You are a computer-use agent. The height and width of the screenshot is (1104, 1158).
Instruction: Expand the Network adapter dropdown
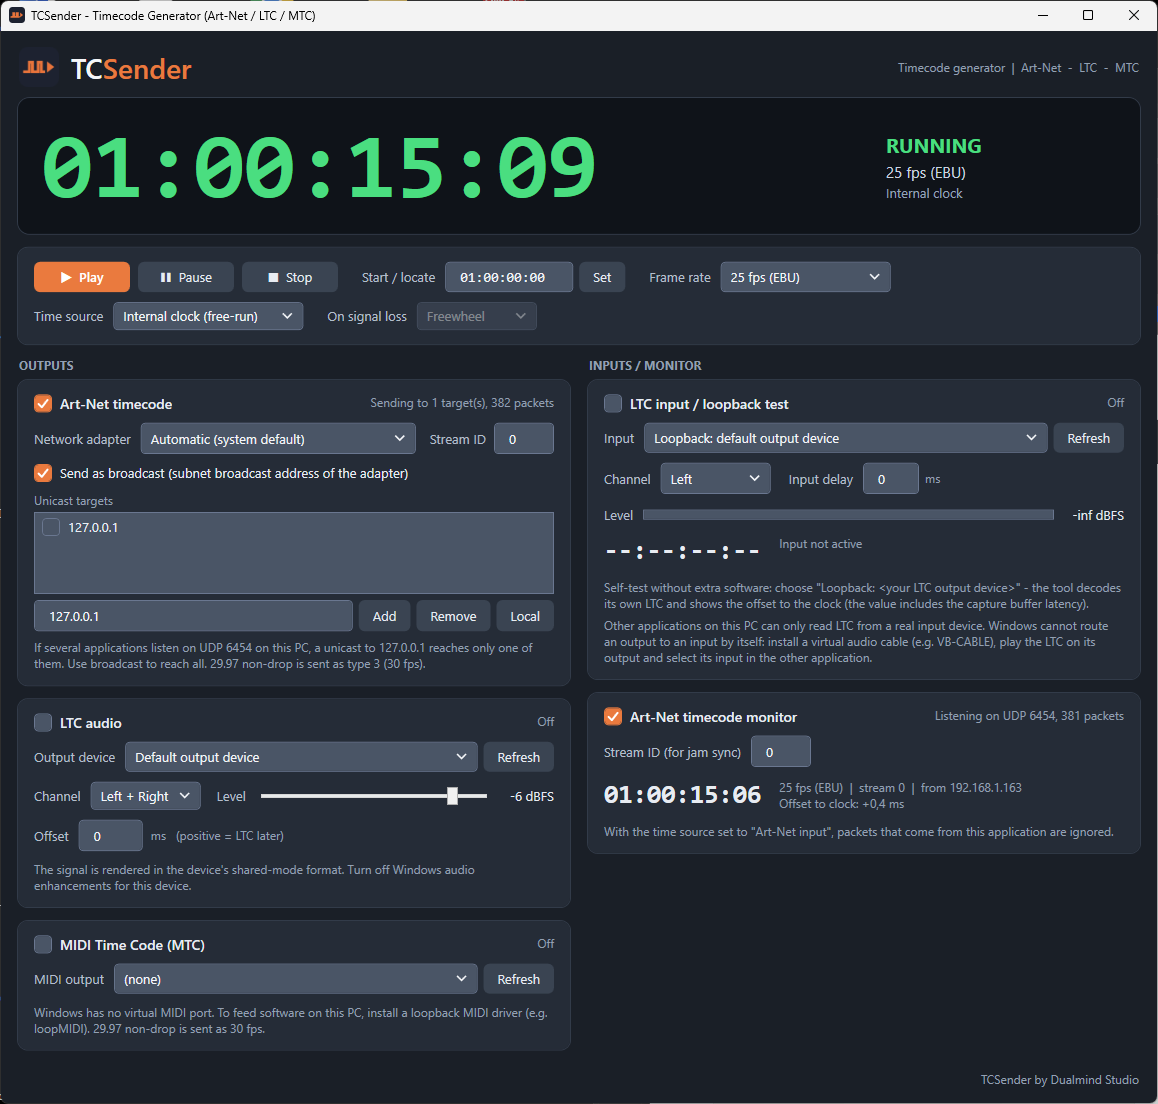[278, 439]
